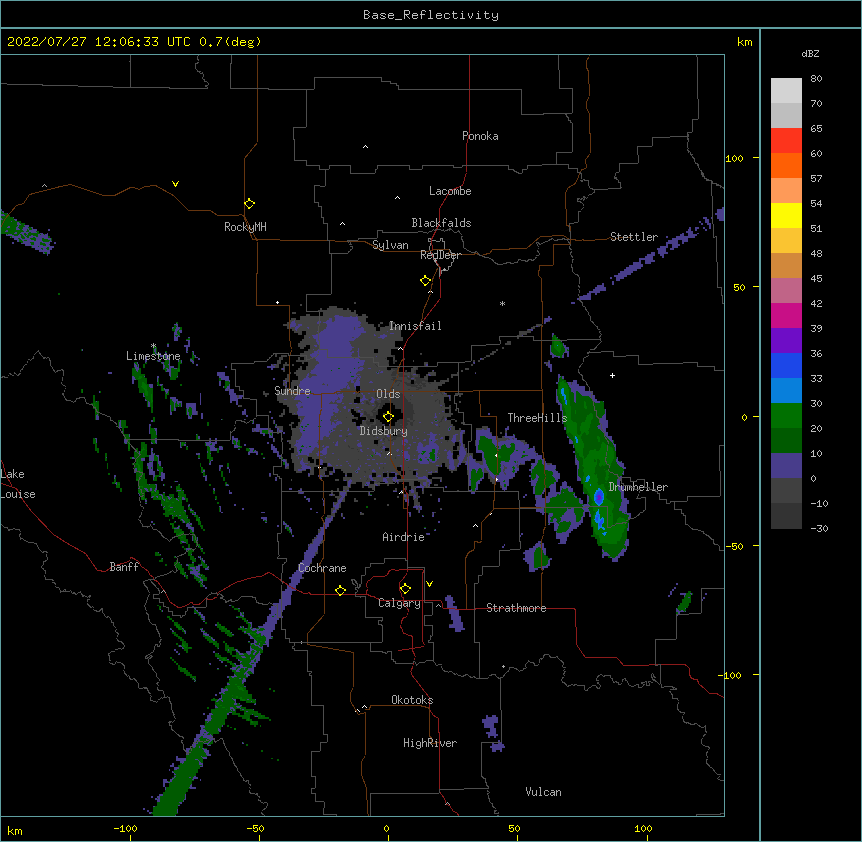Click the Innisfail city label
862x842 pixels.
[x=415, y=326]
